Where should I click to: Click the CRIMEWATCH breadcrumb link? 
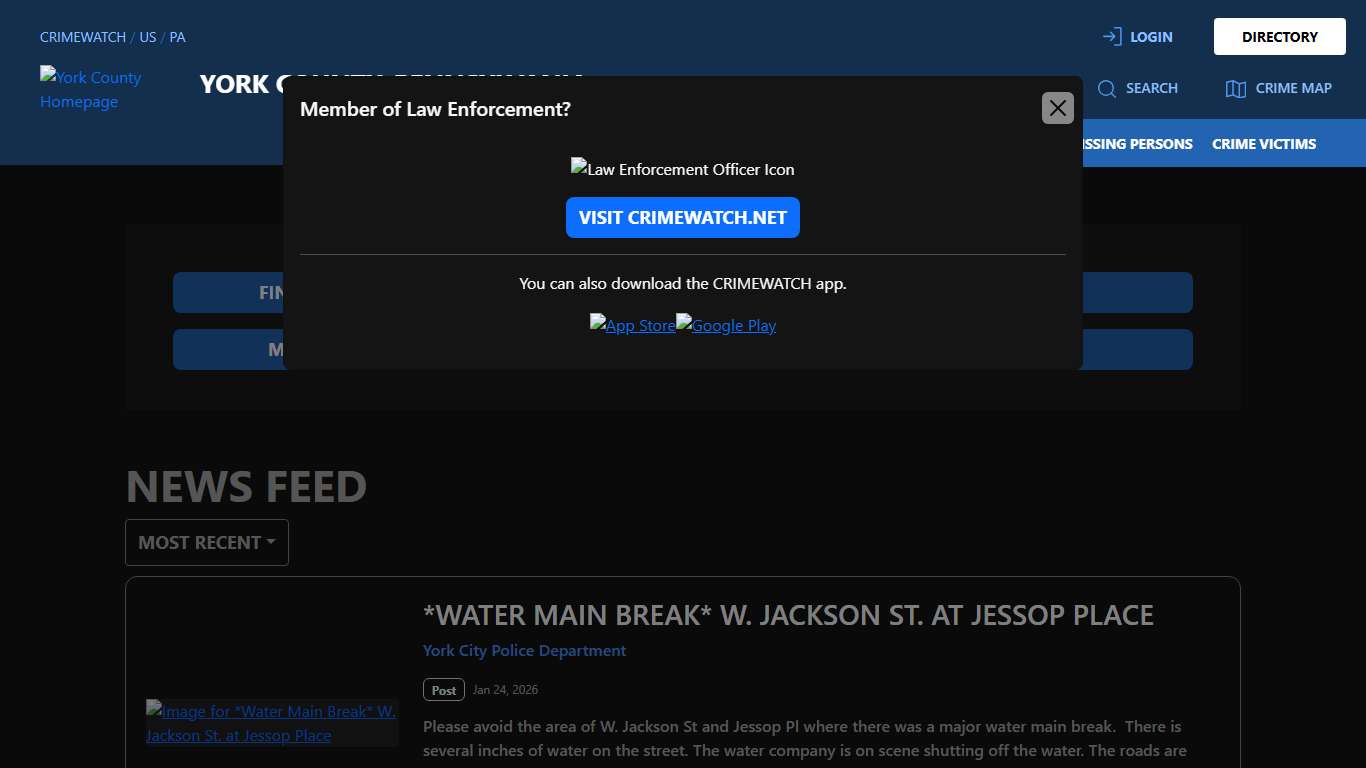83,37
